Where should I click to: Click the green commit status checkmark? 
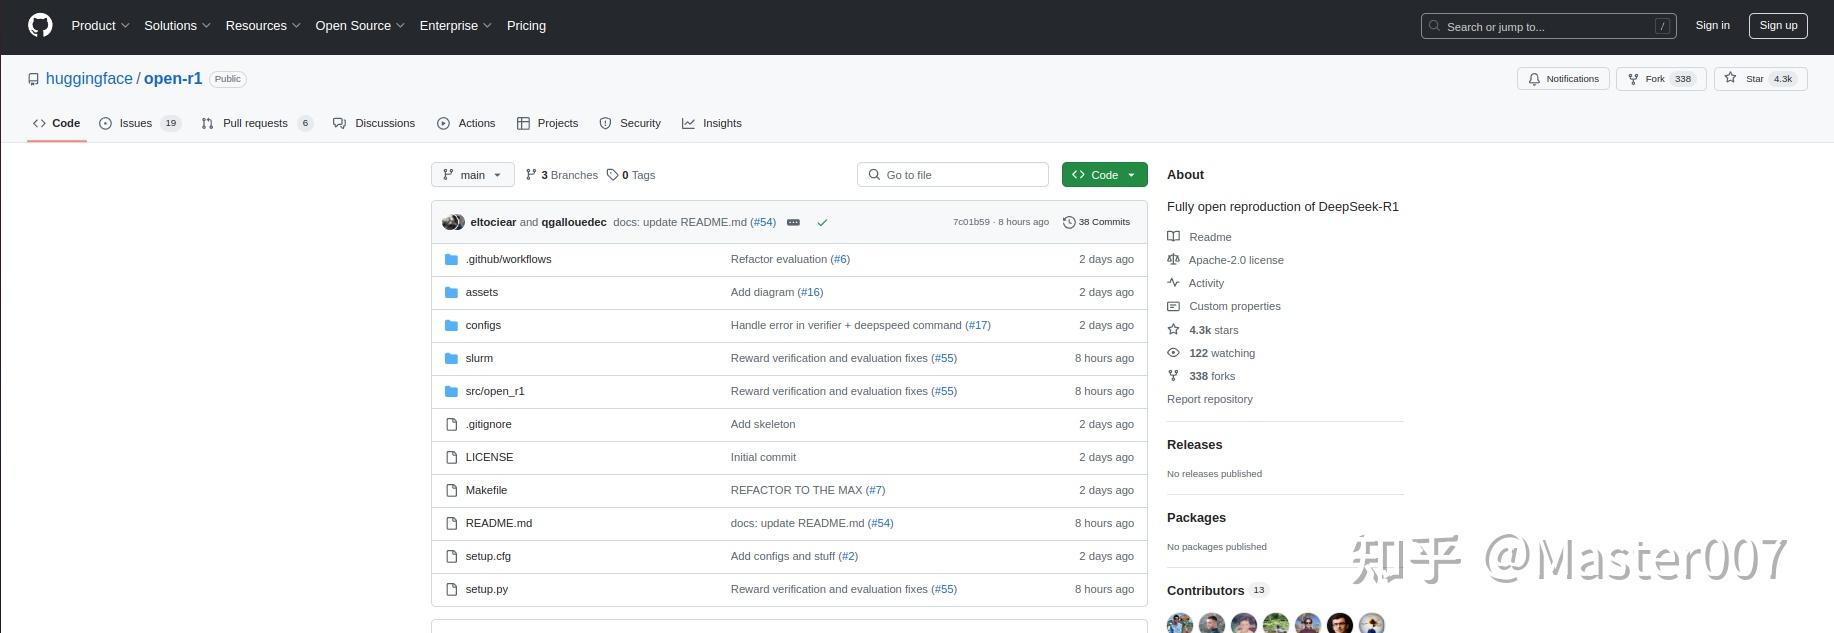pos(822,222)
